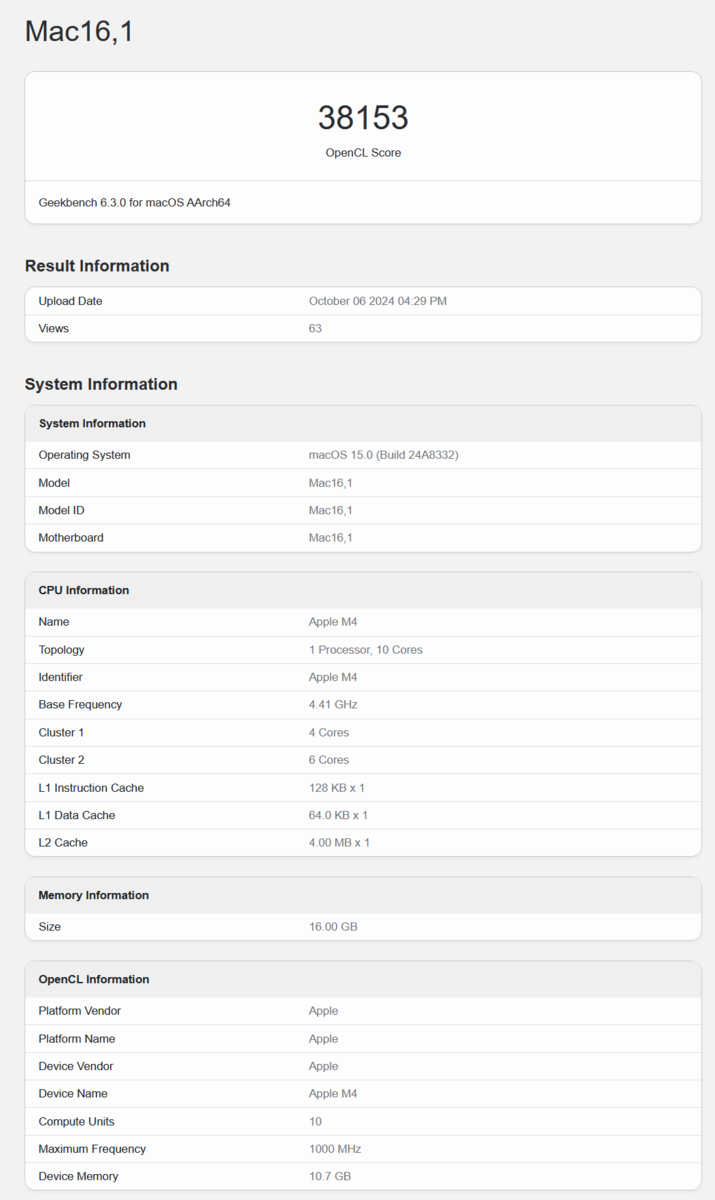
Task: Click the Model ID row label
Action: 61,510
